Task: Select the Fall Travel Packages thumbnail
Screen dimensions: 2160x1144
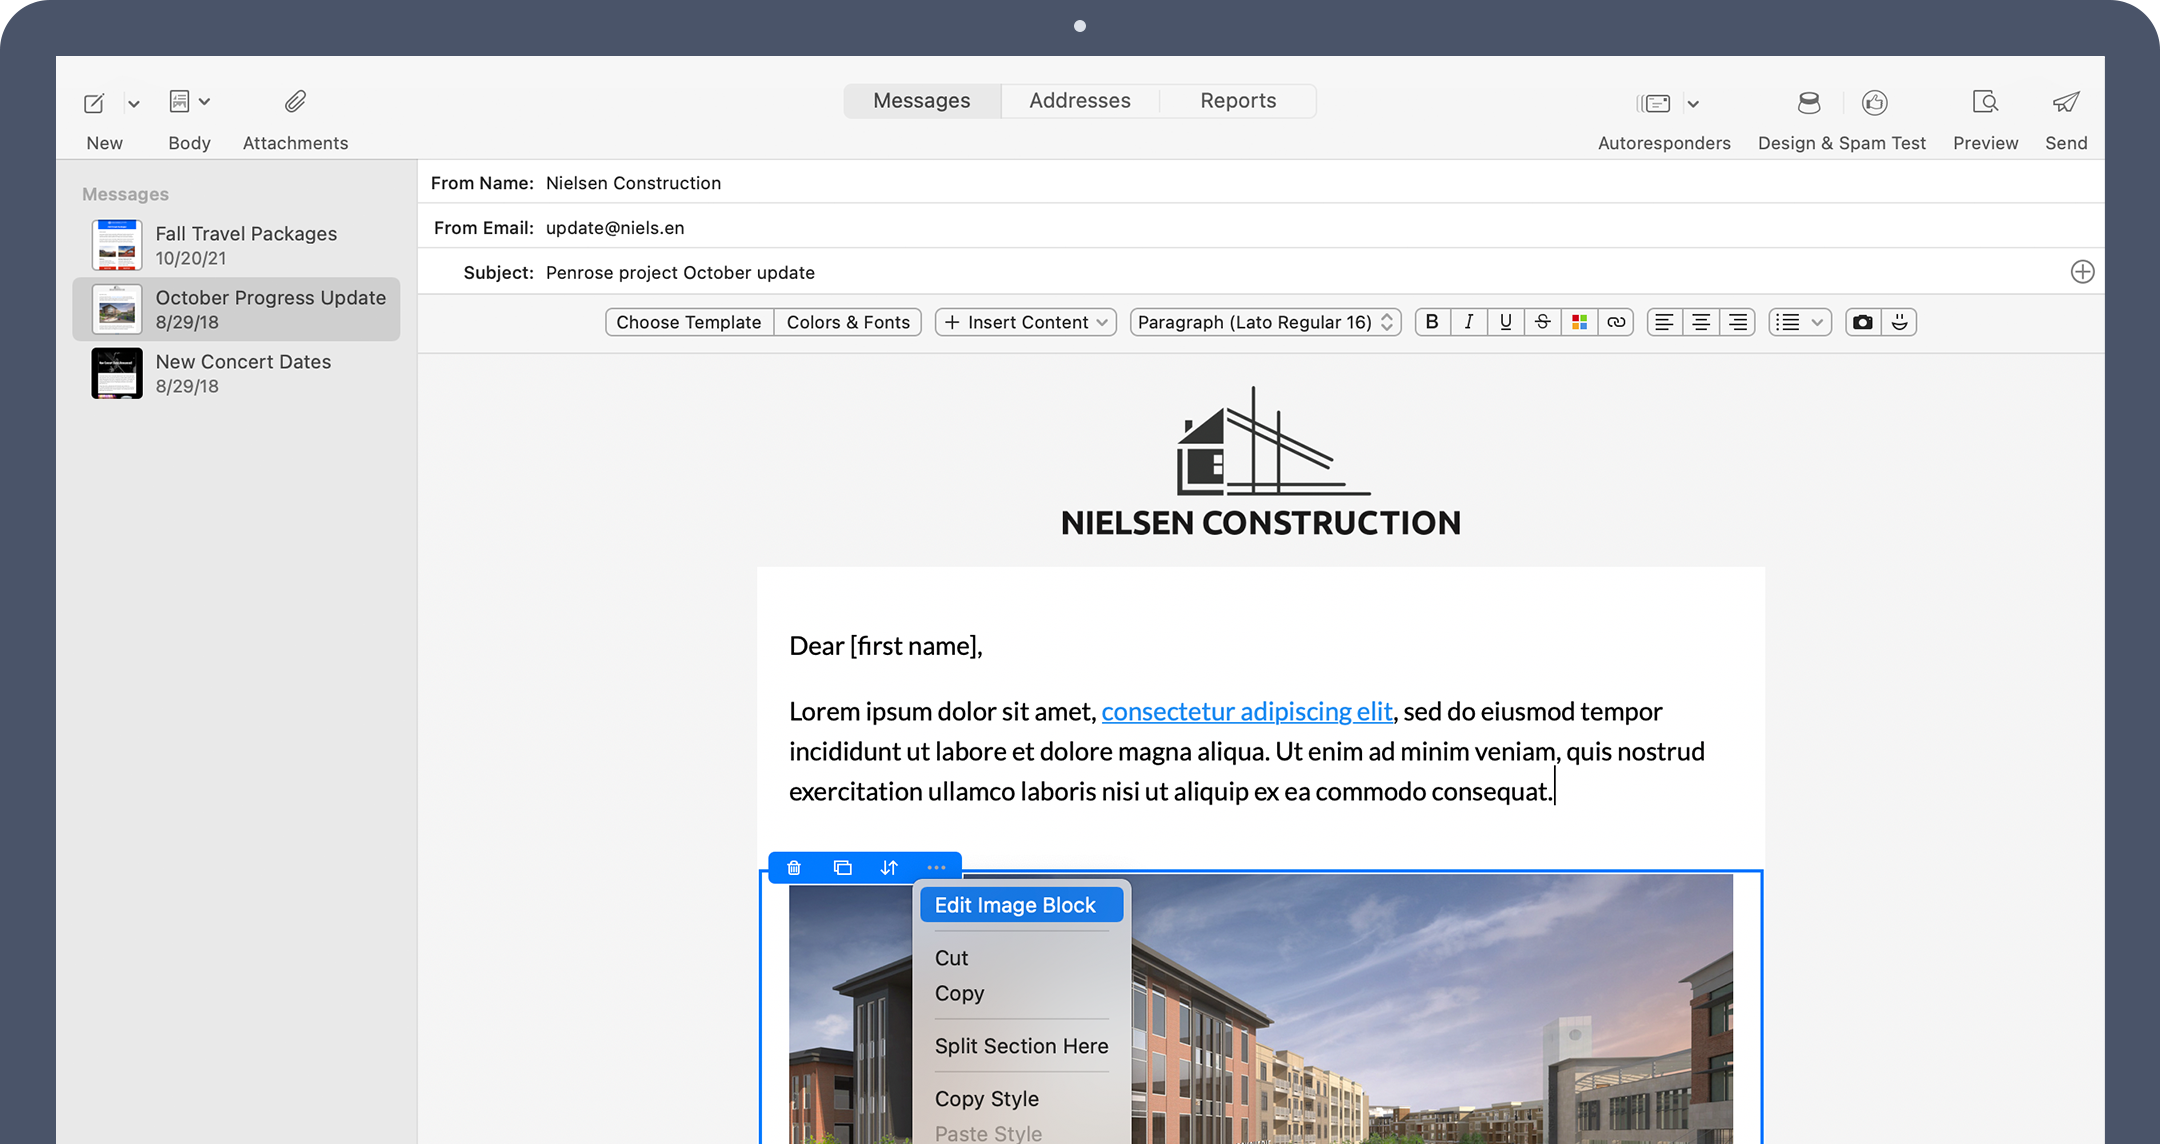Action: [x=113, y=244]
